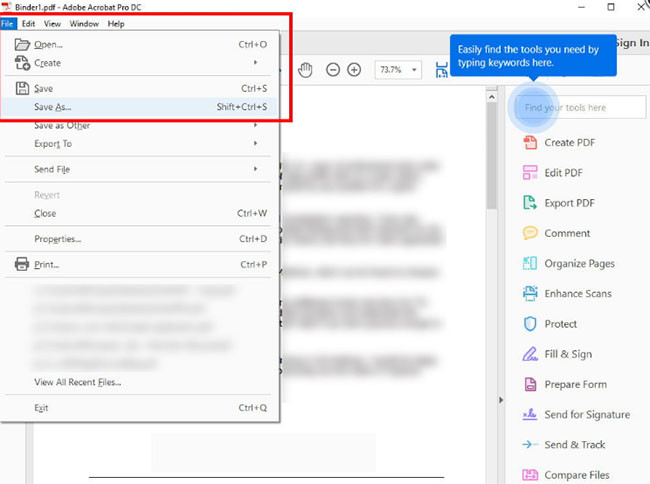Viewport: 650px width, 484px height.
Task: Open the Edit menu
Action: (x=29, y=23)
